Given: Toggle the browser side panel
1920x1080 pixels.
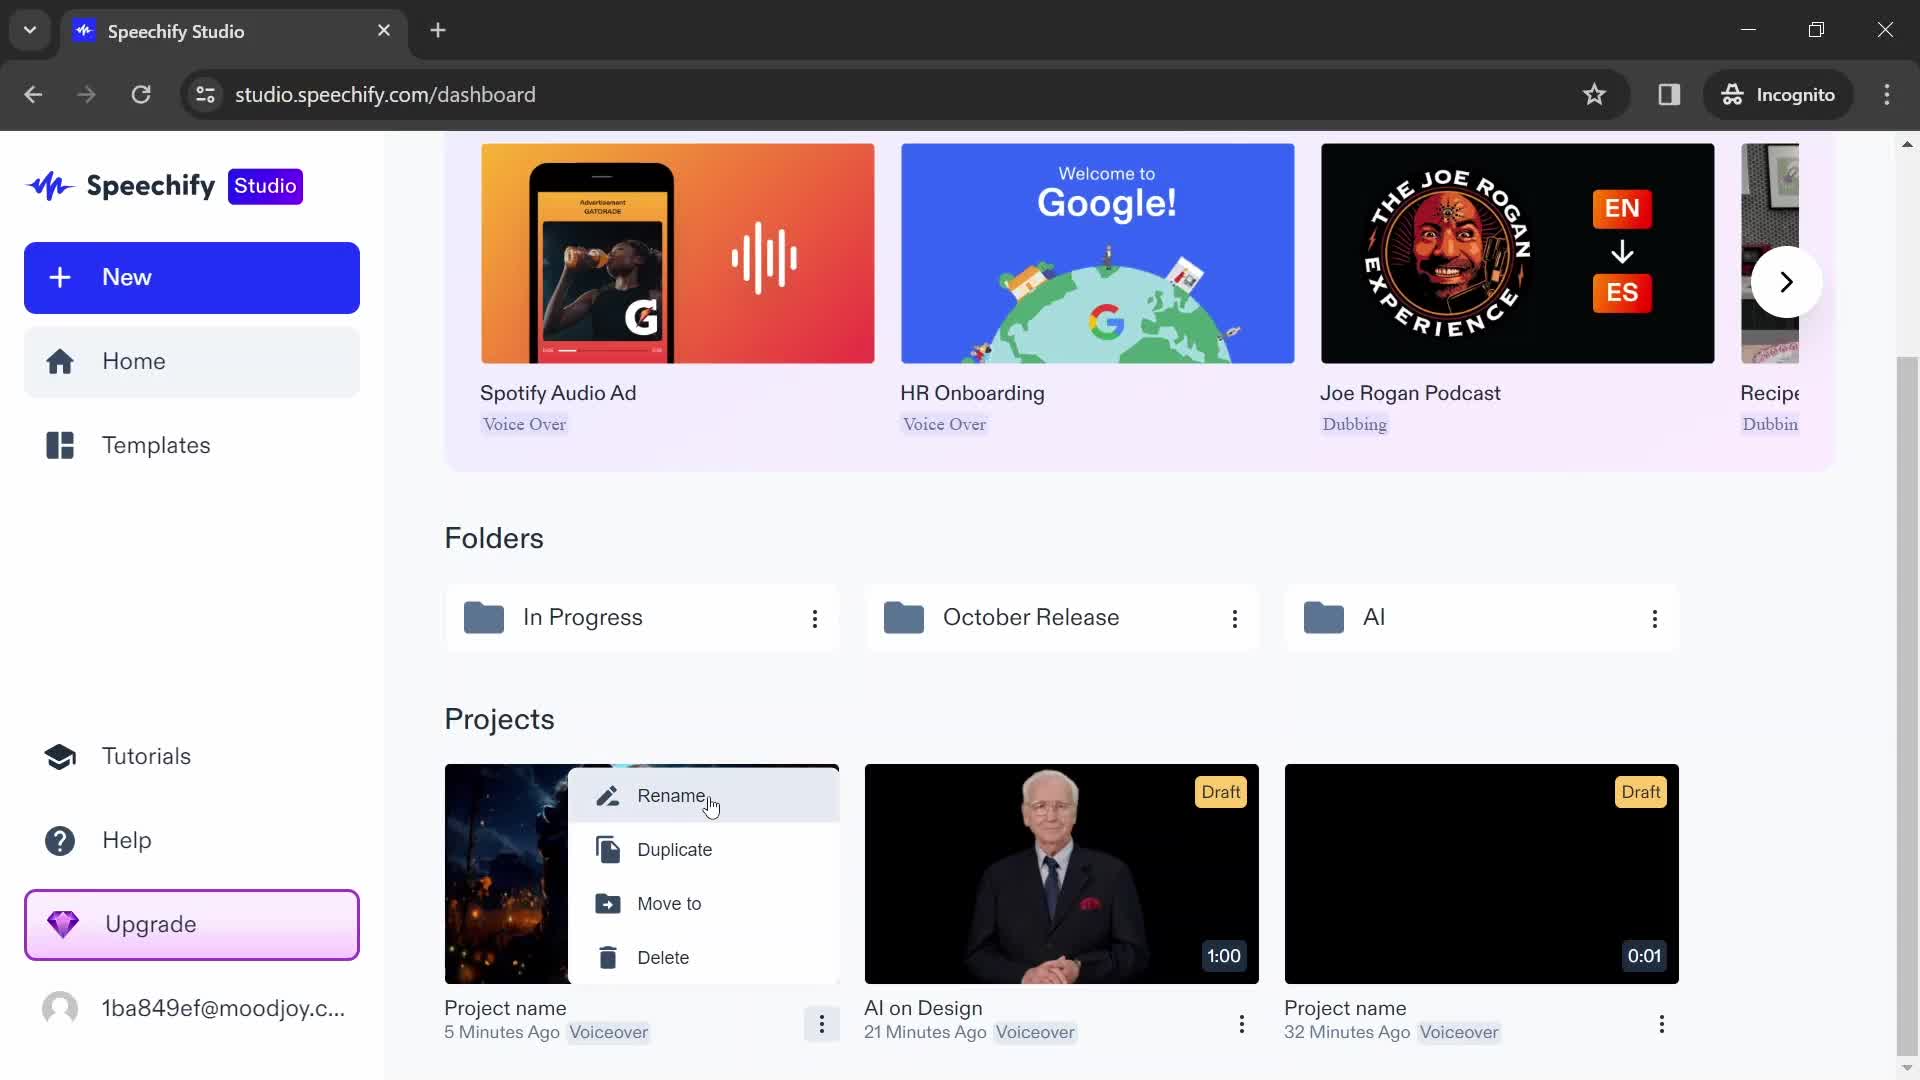Looking at the screenshot, I should tap(1669, 95).
